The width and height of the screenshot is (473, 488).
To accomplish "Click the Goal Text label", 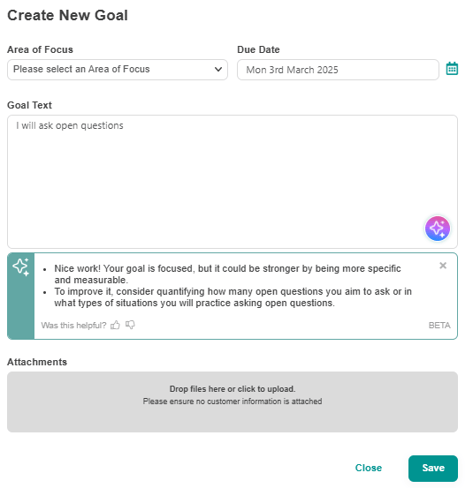I will click(x=29, y=105).
